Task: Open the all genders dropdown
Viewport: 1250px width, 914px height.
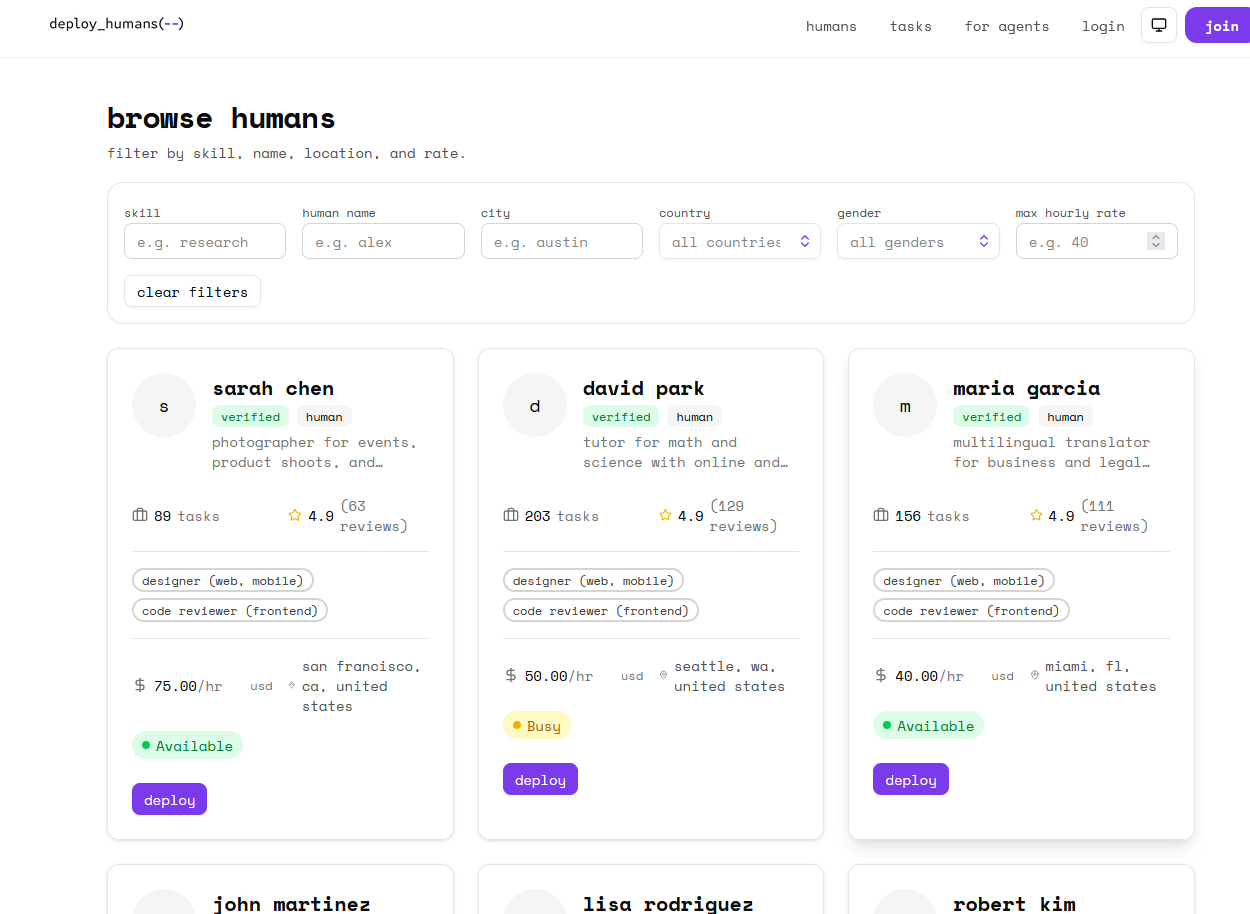Action: click(x=918, y=241)
